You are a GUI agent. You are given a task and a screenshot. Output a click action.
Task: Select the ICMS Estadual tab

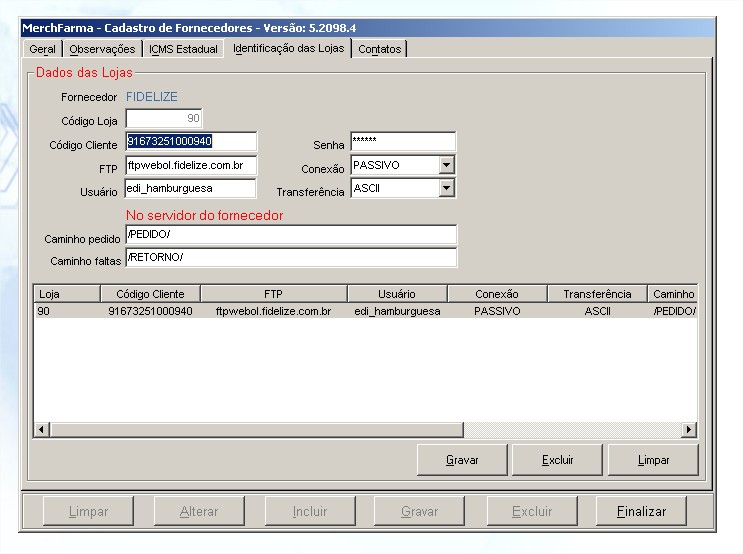pos(183,49)
